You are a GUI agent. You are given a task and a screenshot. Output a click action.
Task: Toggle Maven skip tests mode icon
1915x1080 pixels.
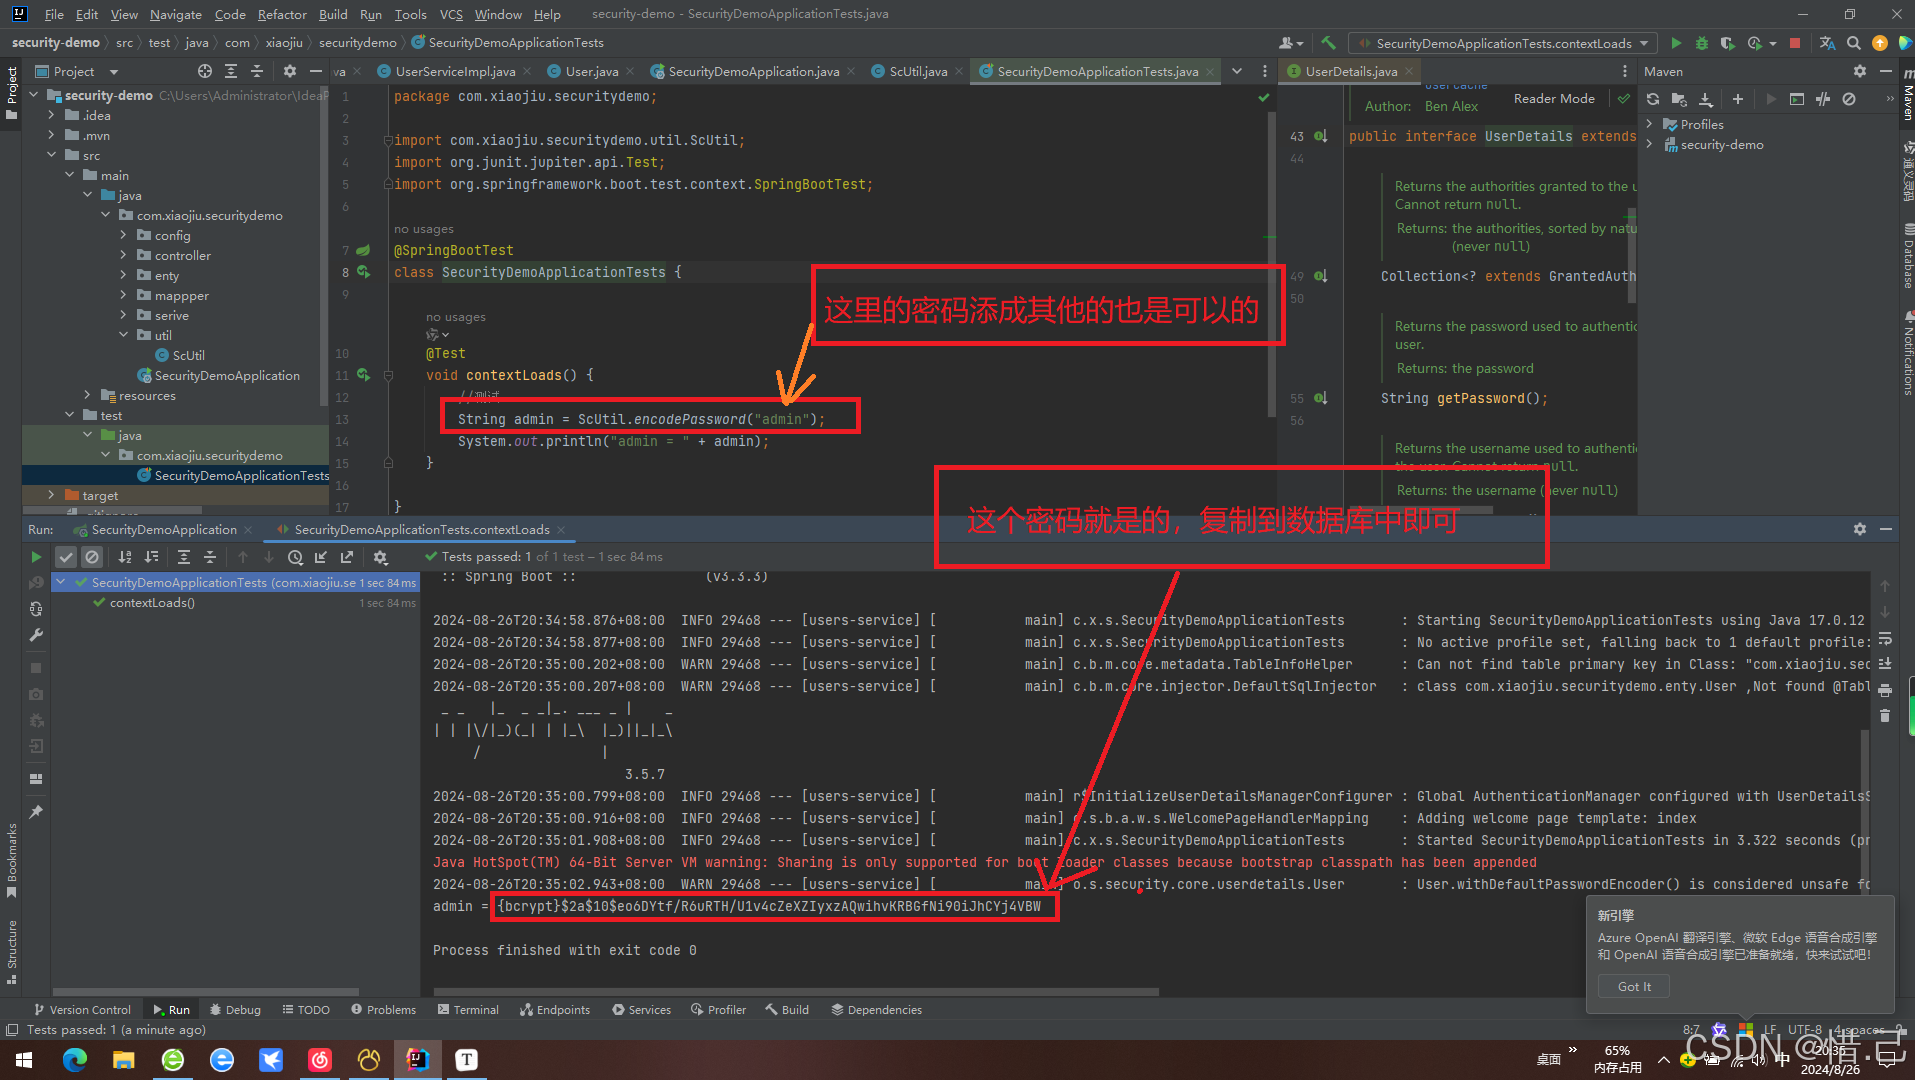1849,99
